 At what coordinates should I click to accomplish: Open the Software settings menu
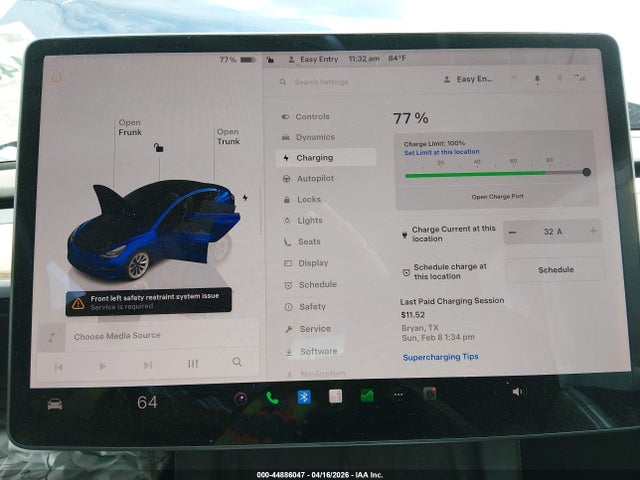click(311, 351)
